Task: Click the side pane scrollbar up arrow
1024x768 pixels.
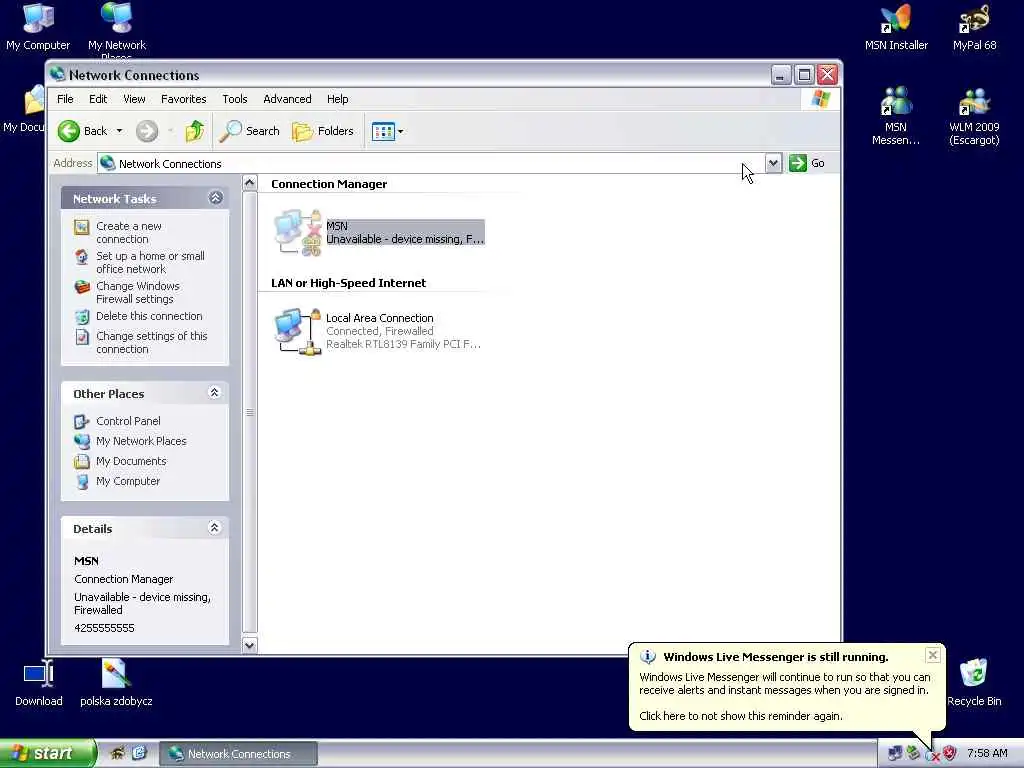Action: click(249, 184)
